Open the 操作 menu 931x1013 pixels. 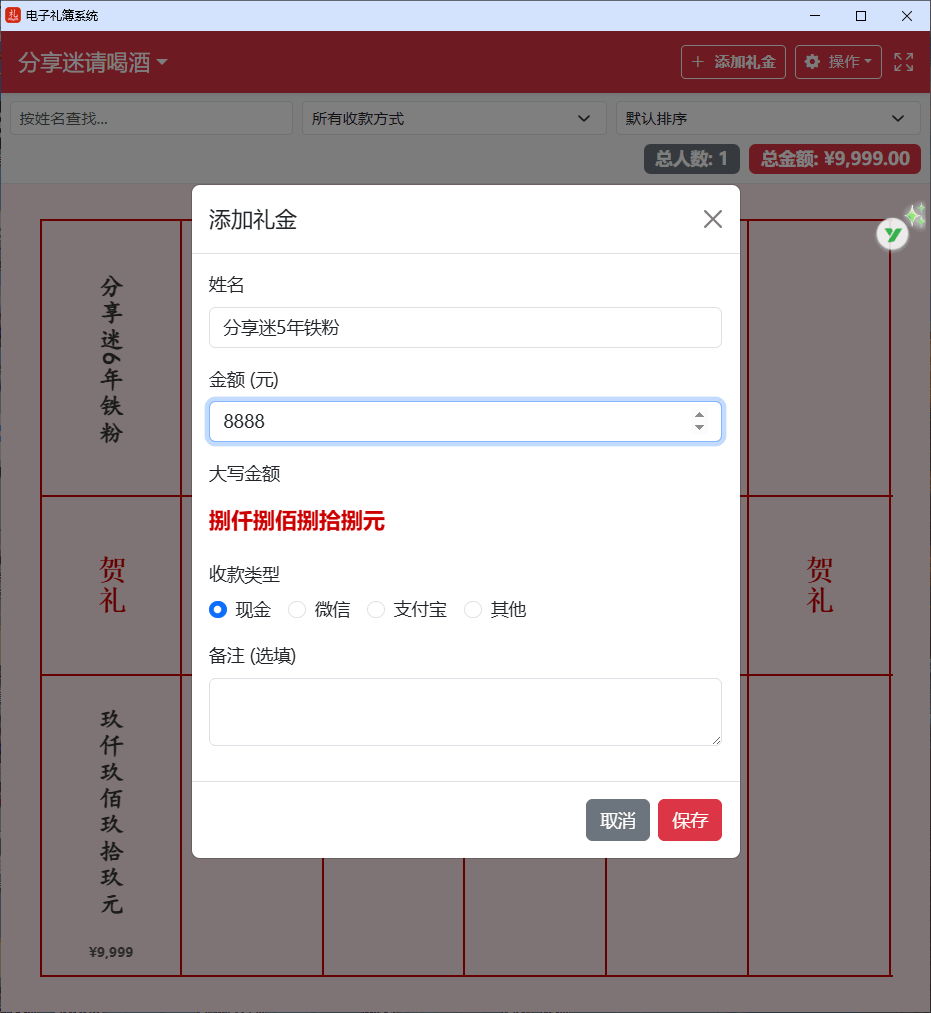coord(838,61)
